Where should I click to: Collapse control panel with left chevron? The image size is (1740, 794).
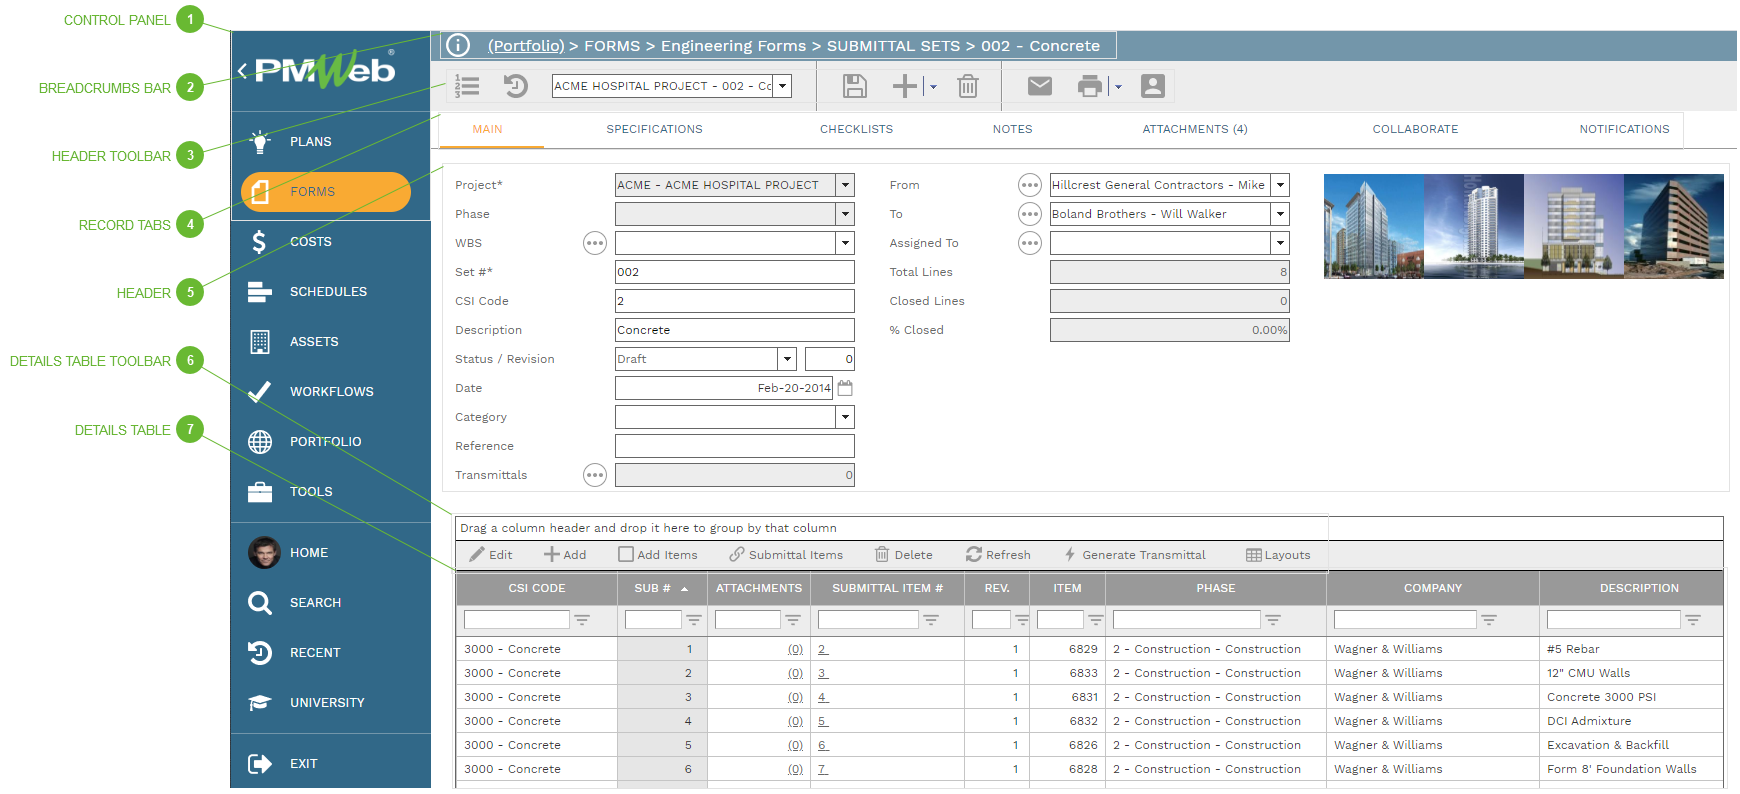point(242,70)
